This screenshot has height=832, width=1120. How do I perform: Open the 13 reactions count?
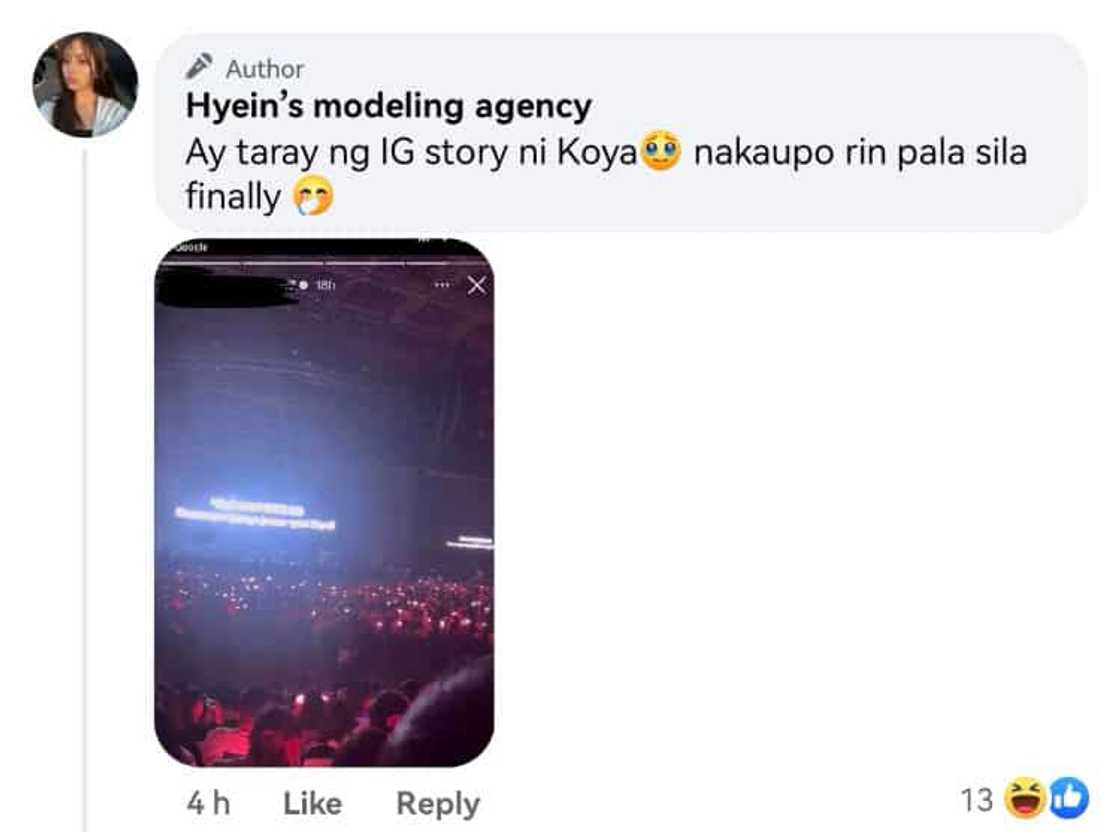click(x=976, y=800)
